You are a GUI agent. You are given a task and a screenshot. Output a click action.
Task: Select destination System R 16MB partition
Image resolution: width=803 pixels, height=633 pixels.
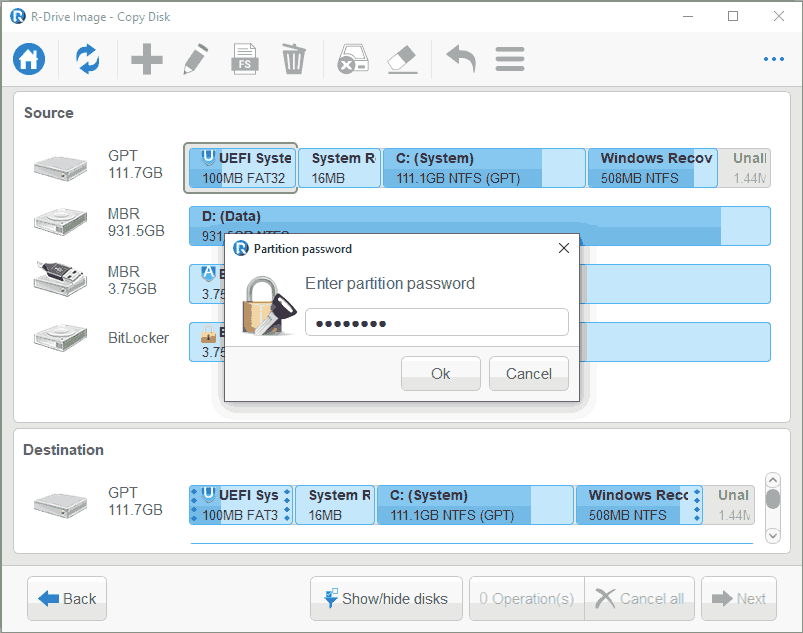pos(335,505)
